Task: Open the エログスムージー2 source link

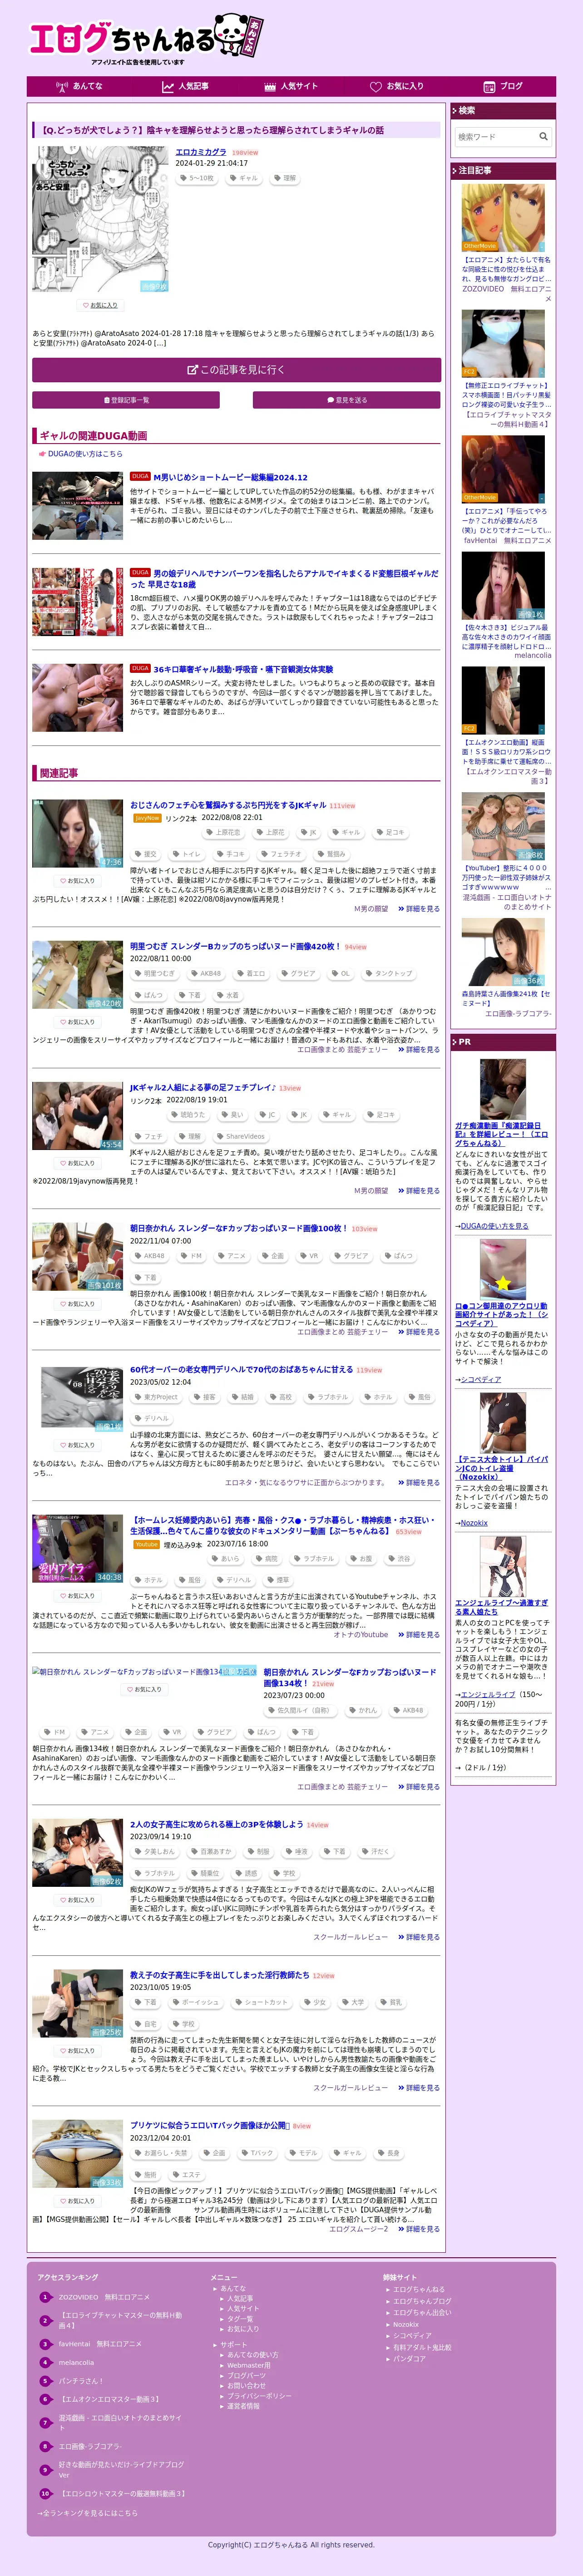Action: click(x=359, y=2229)
